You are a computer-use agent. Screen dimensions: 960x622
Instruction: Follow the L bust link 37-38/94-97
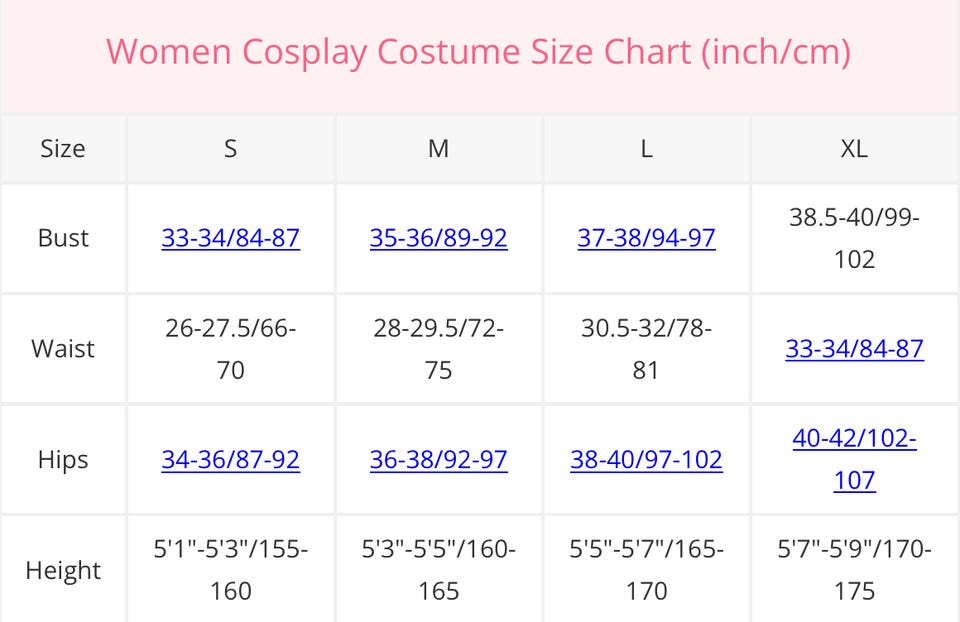pos(646,238)
